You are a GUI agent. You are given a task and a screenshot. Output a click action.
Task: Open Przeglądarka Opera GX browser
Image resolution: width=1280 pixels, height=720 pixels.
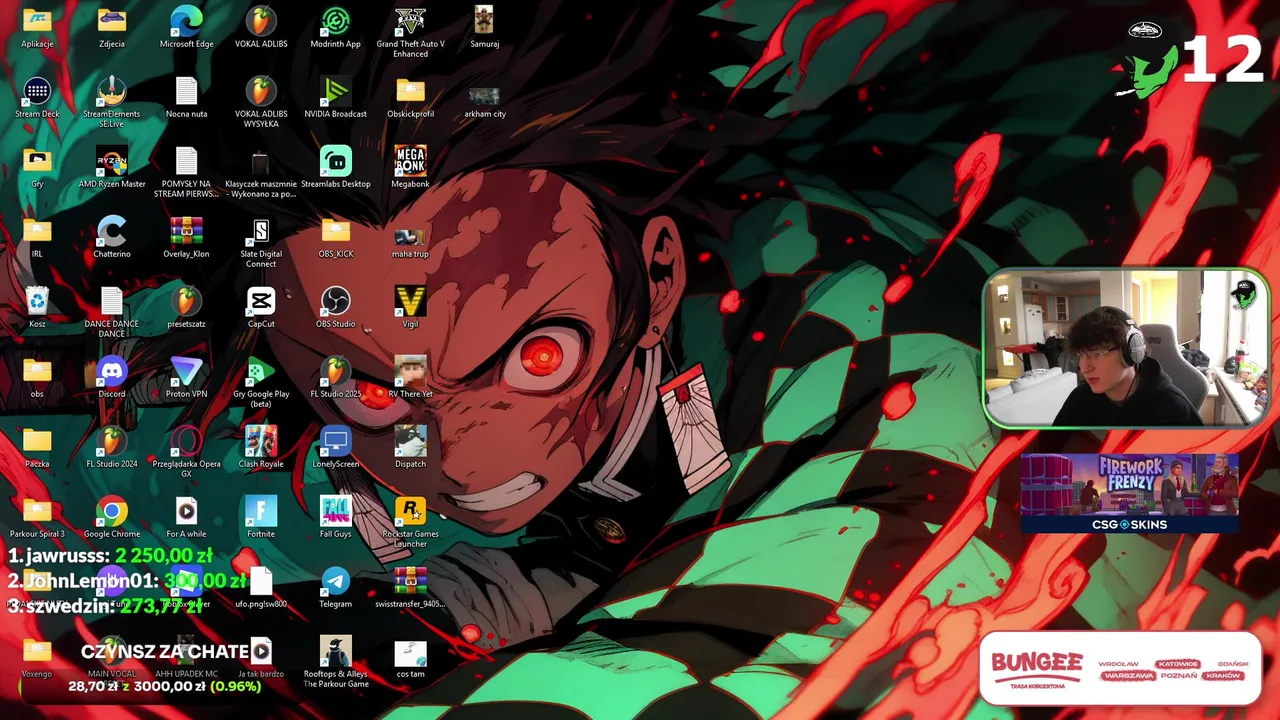(x=186, y=452)
